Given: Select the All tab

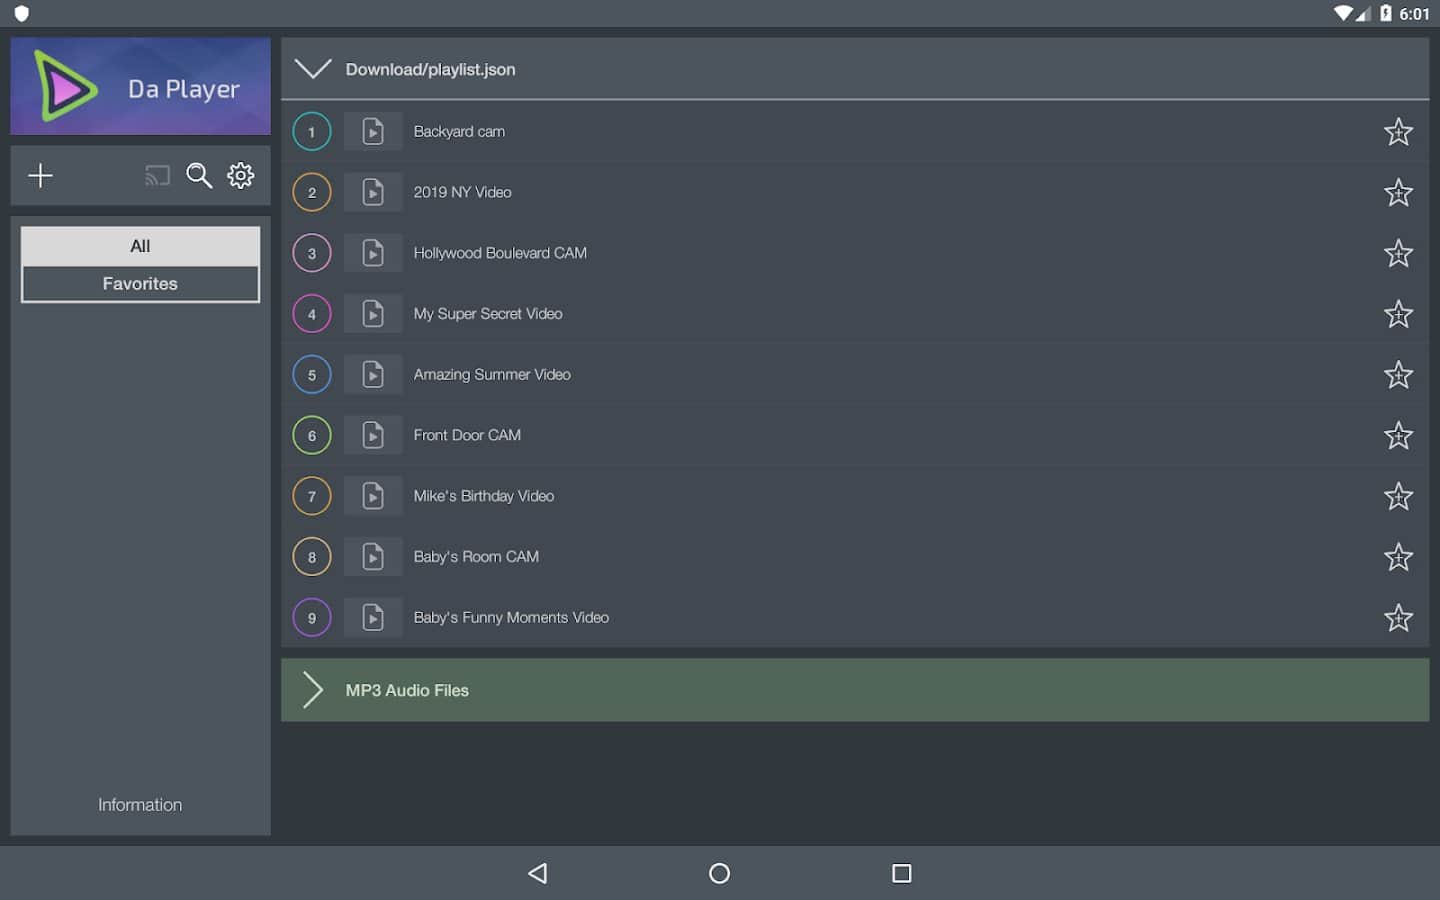Looking at the screenshot, I should click(140, 246).
